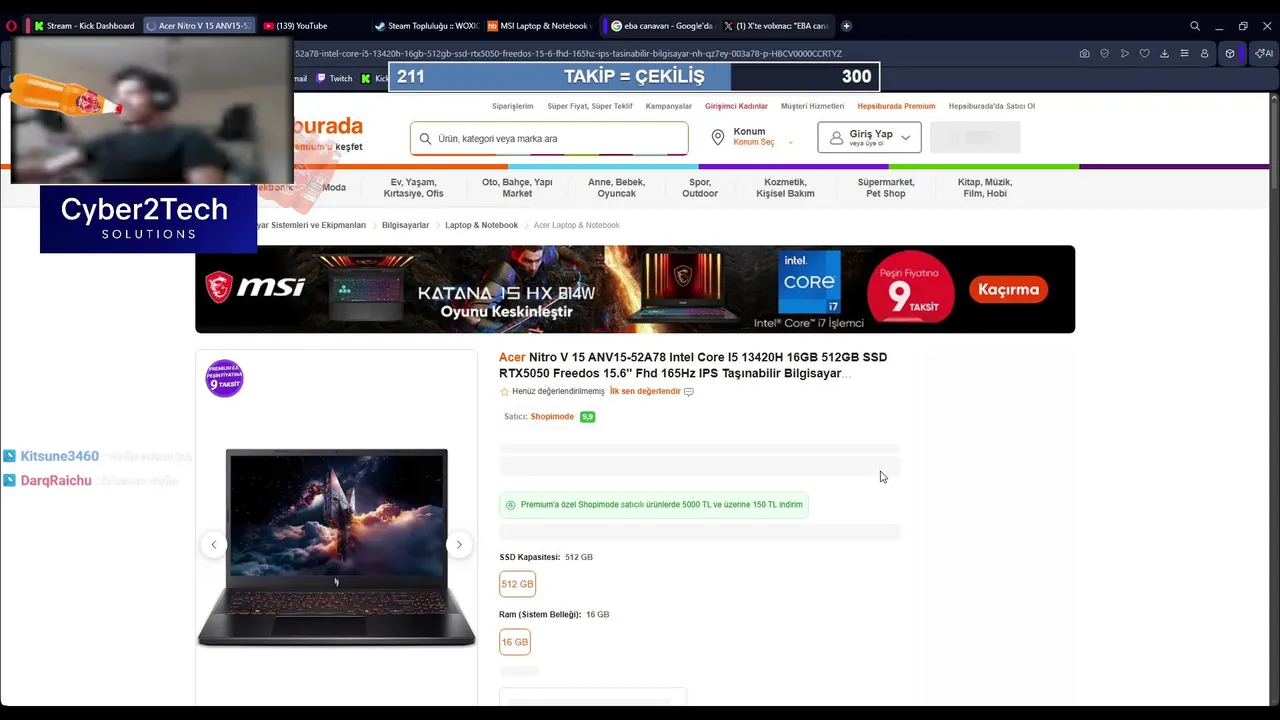Screen dimensions: 1280x720
Task: Open Müşteri Hizmetleri link
Action: coord(812,106)
